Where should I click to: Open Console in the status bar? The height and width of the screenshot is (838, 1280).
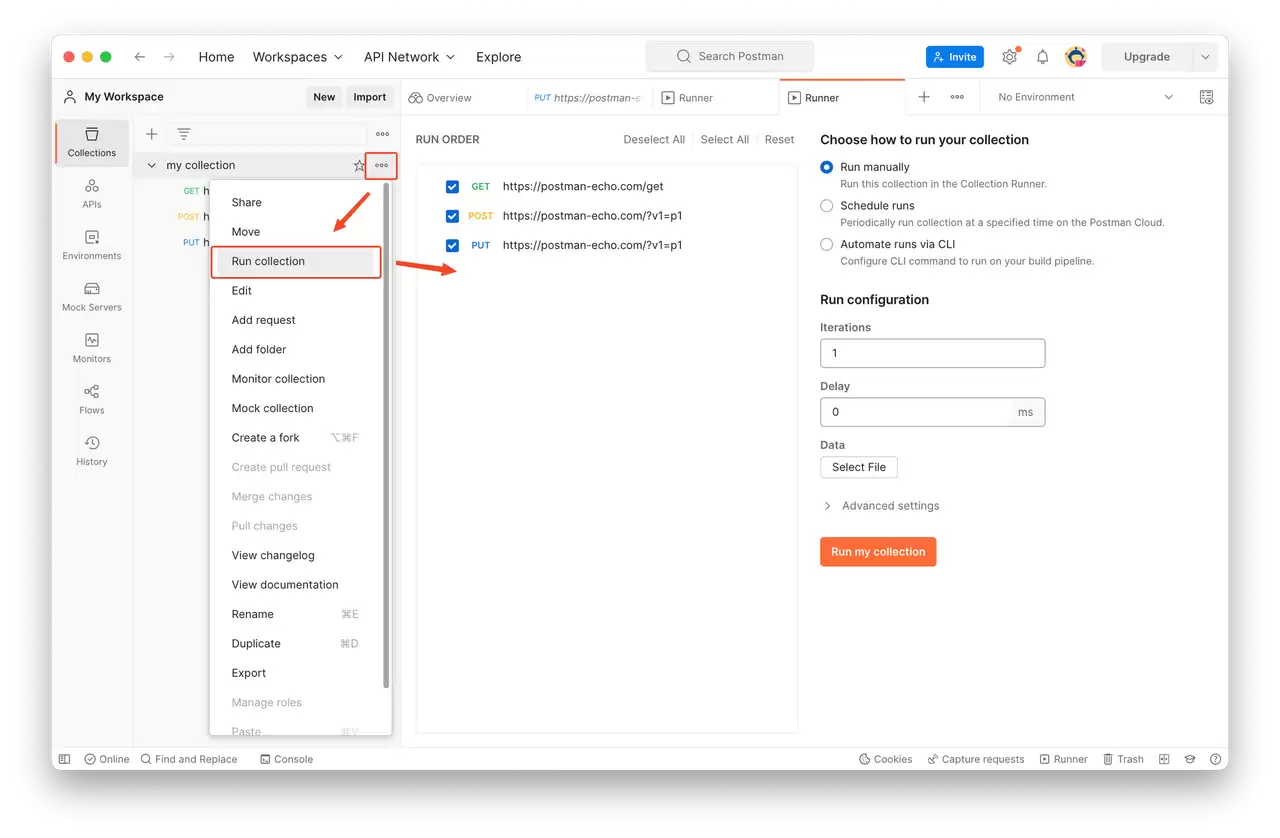(286, 759)
